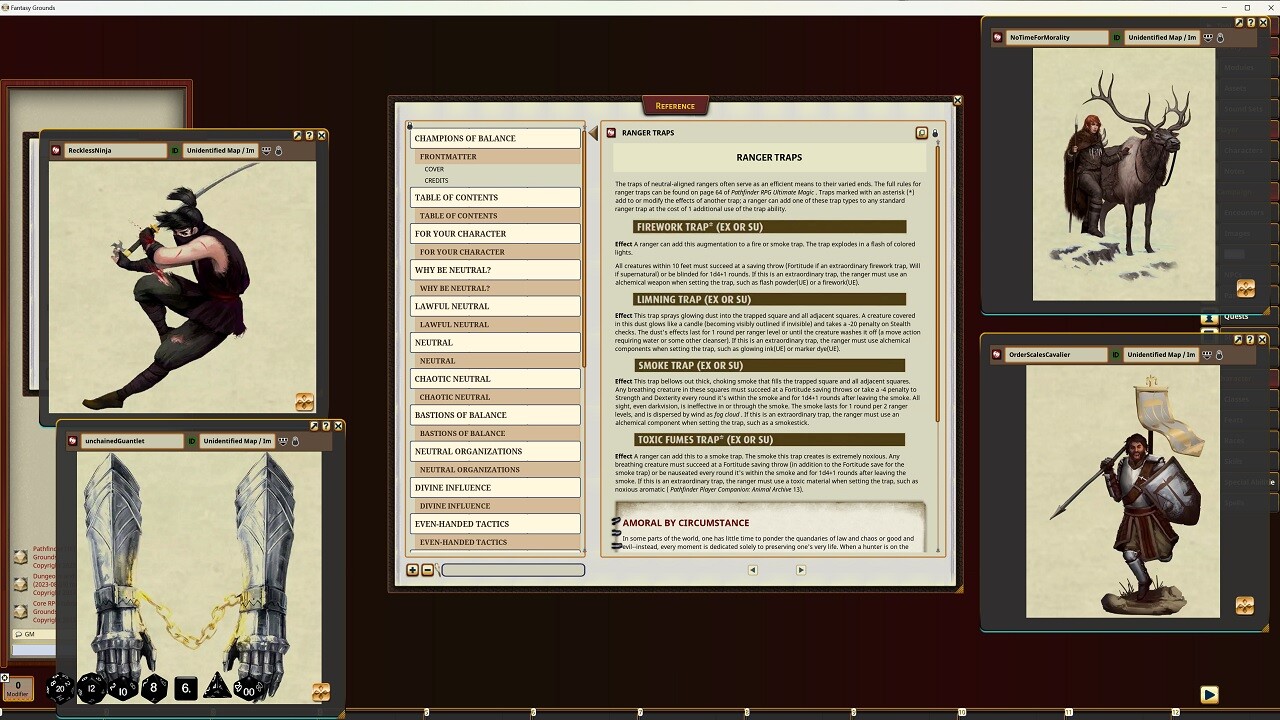Toggle the lock on the NoTimeForMorality window
1280x720 pixels.
point(1221,37)
